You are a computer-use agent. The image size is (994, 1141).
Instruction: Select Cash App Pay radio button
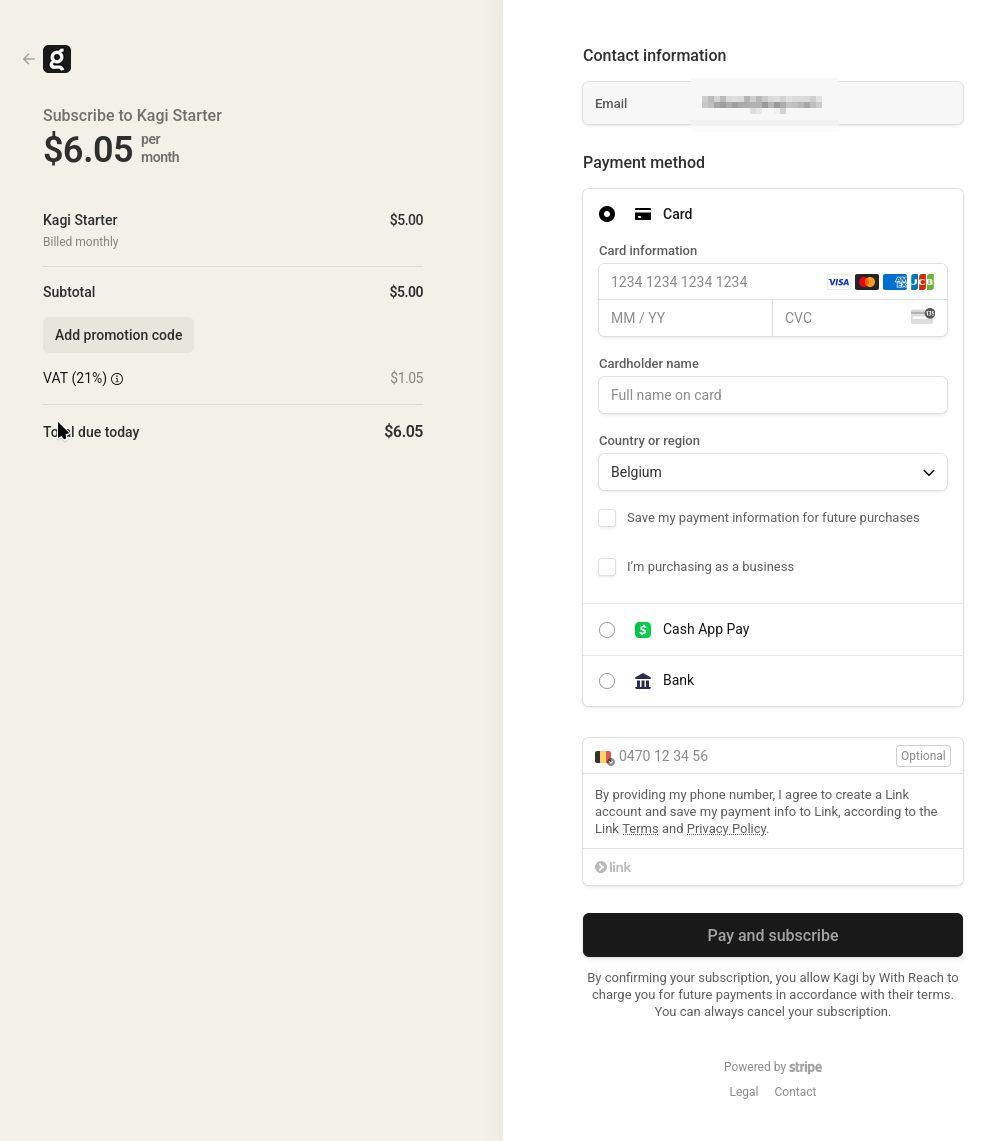point(607,630)
